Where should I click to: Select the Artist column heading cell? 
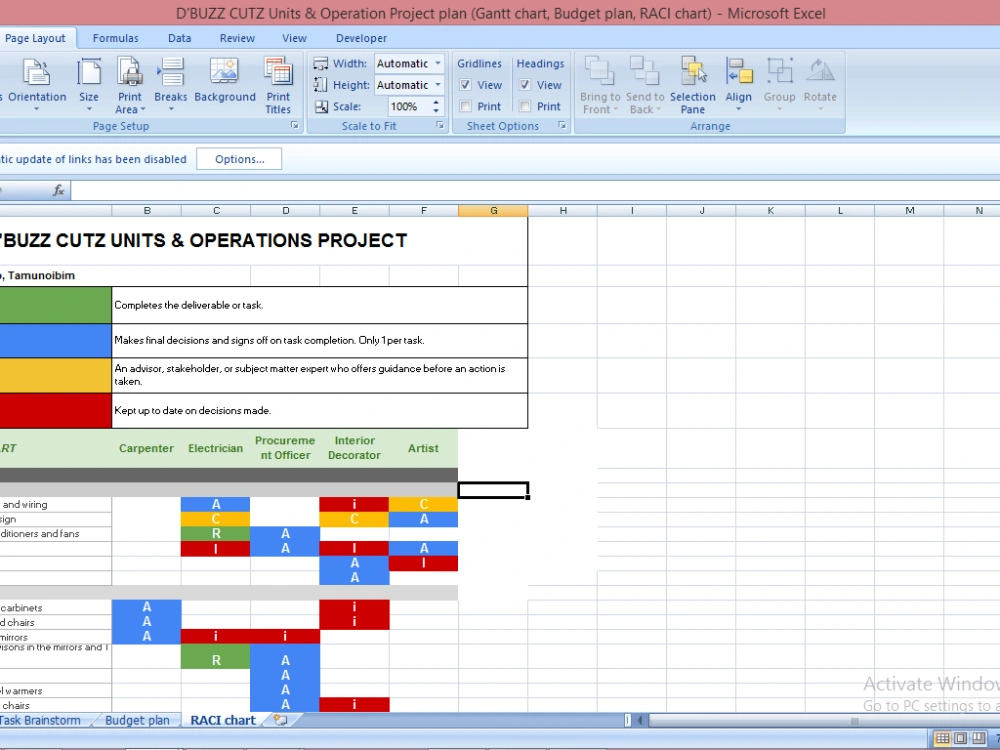click(x=423, y=448)
